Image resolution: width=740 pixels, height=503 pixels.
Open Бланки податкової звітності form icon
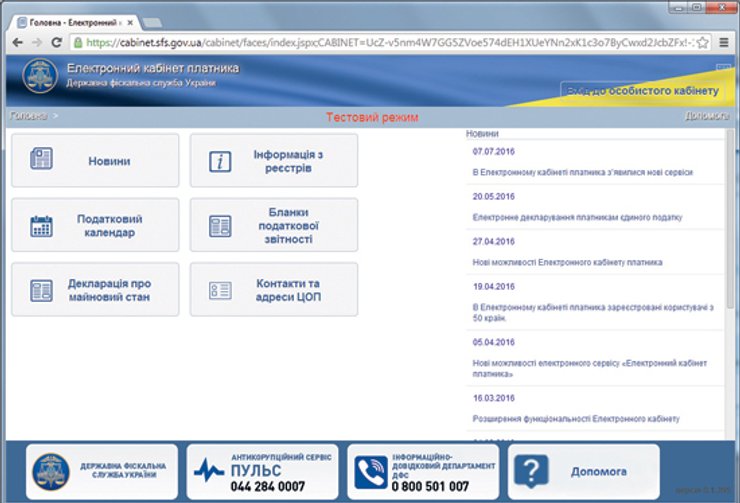[x=220, y=226]
